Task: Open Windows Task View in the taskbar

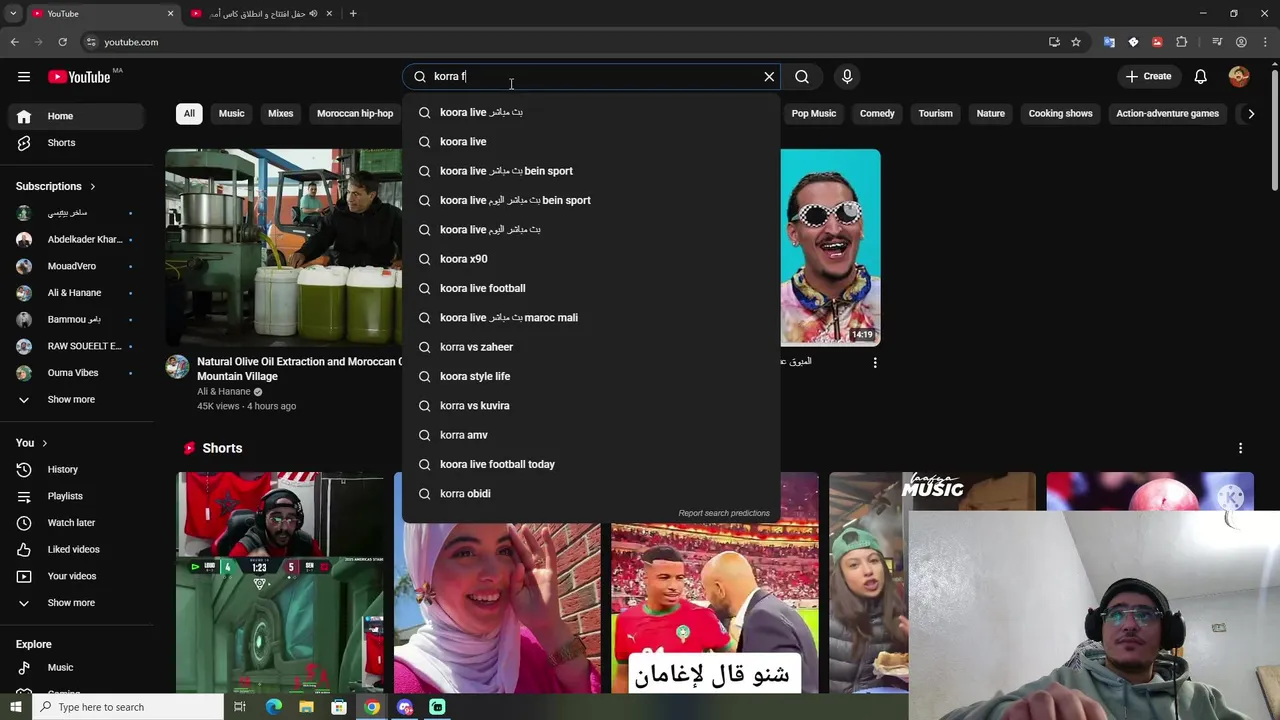Action: 240,707
